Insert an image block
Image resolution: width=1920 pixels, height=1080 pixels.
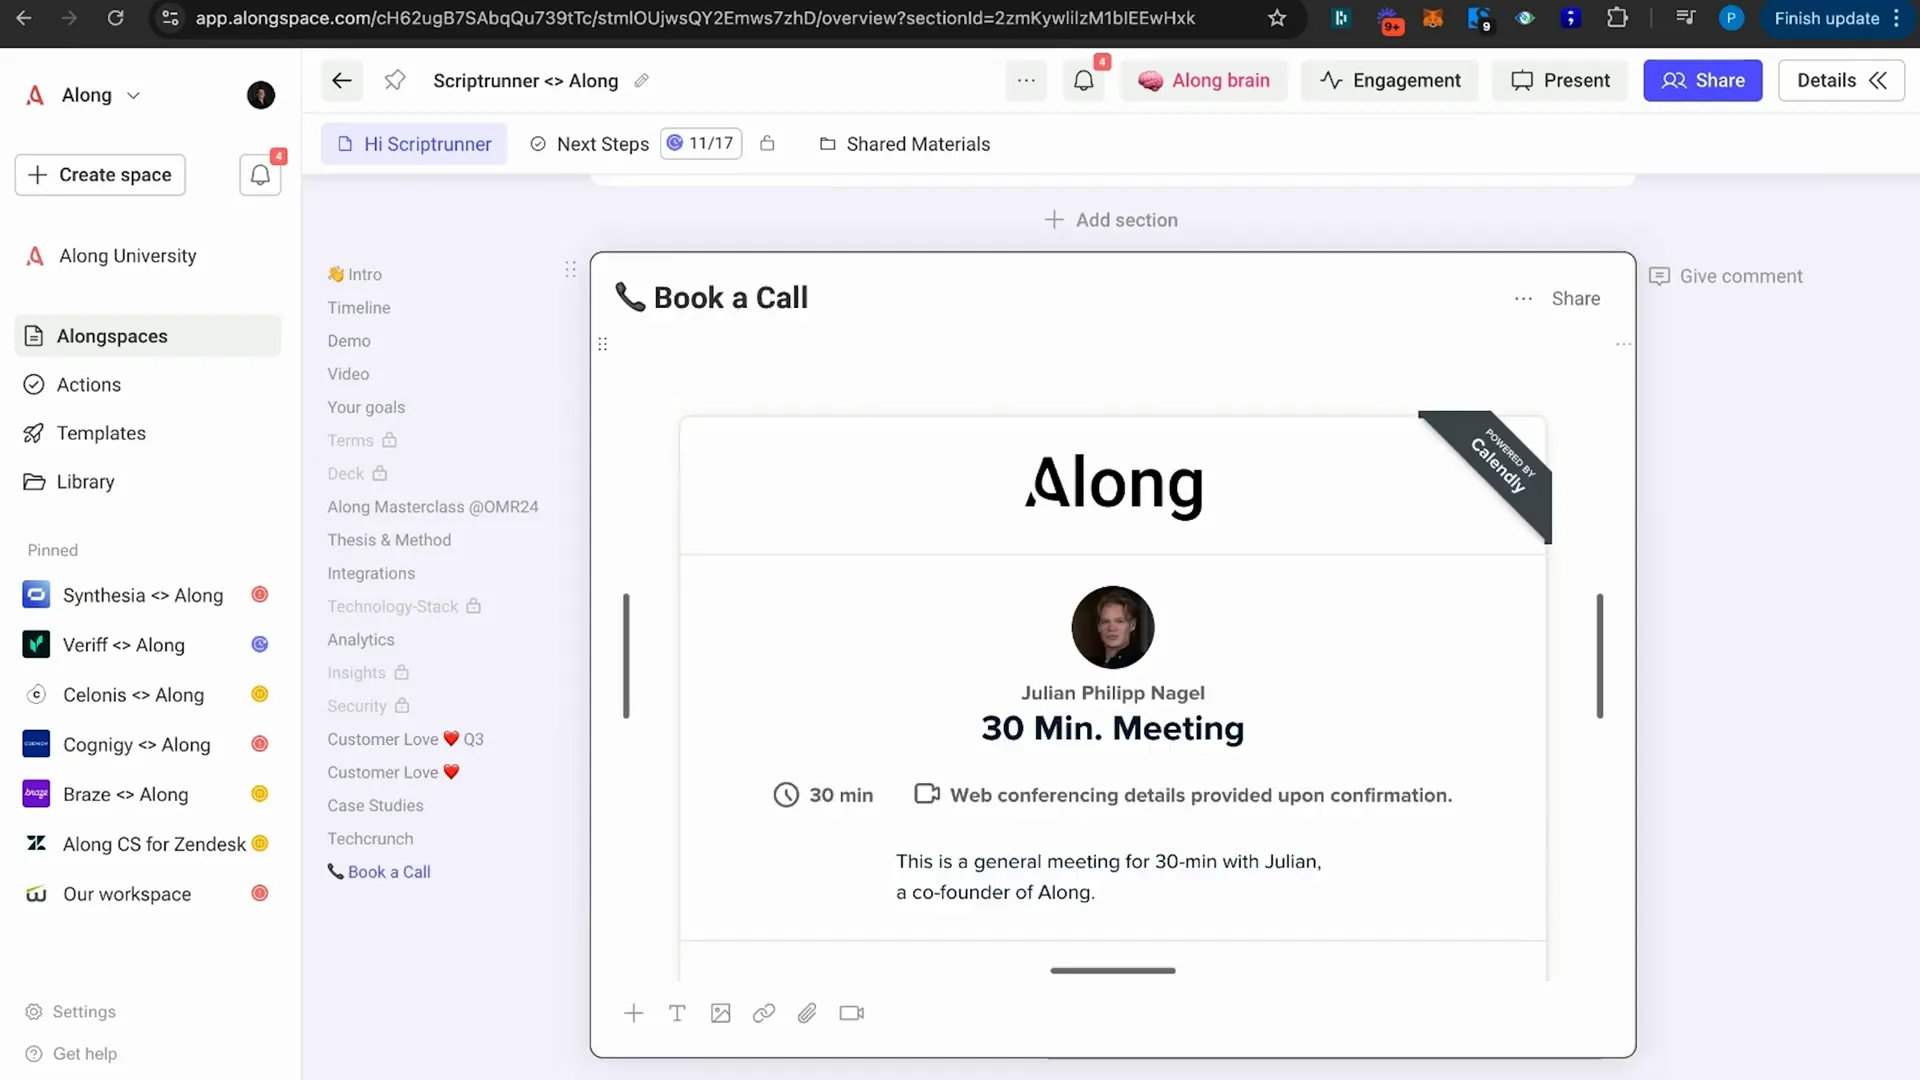(720, 1014)
